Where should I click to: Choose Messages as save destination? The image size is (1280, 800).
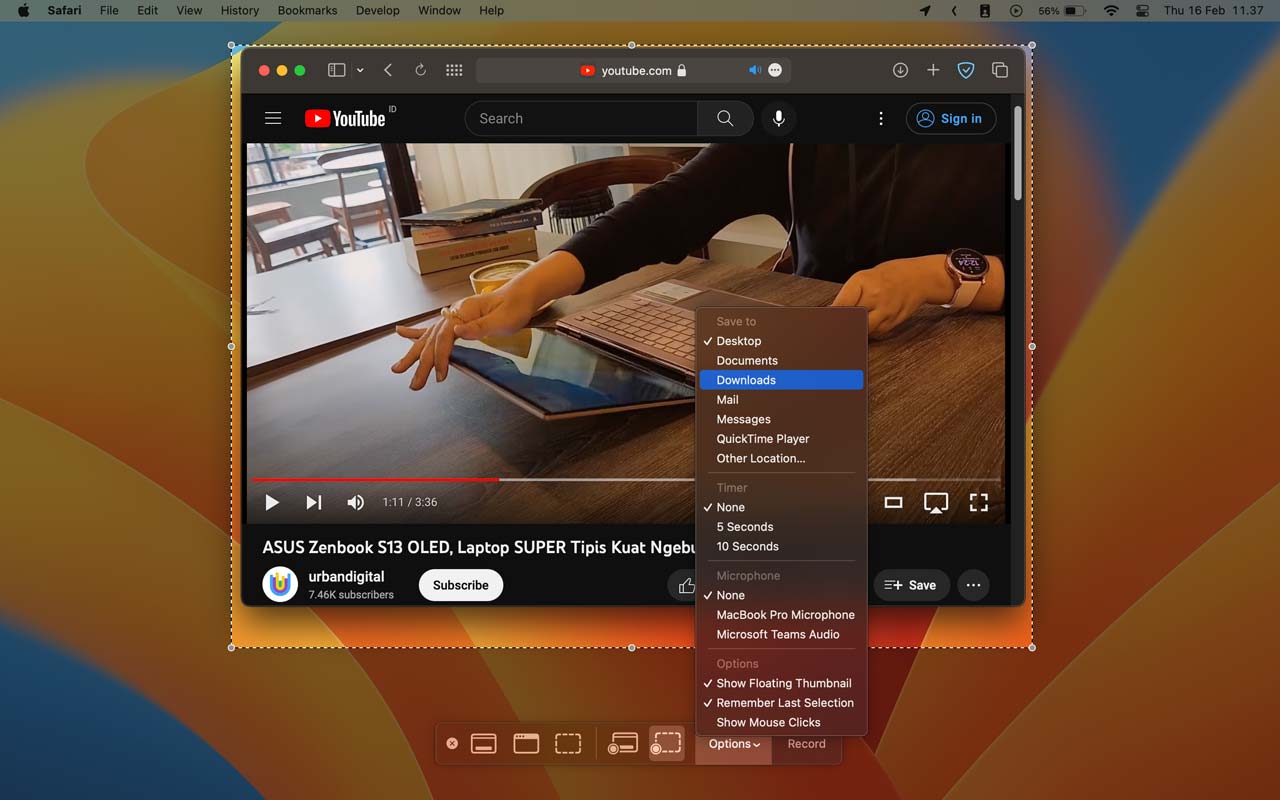coord(781,419)
